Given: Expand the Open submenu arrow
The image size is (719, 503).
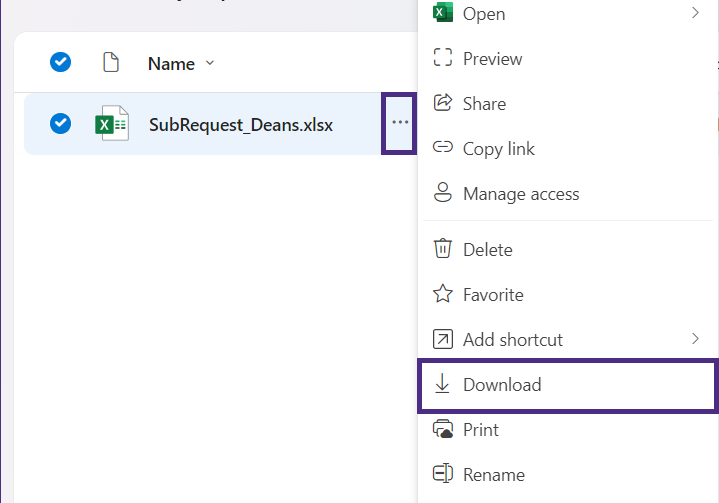Looking at the screenshot, I should [x=695, y=13].
